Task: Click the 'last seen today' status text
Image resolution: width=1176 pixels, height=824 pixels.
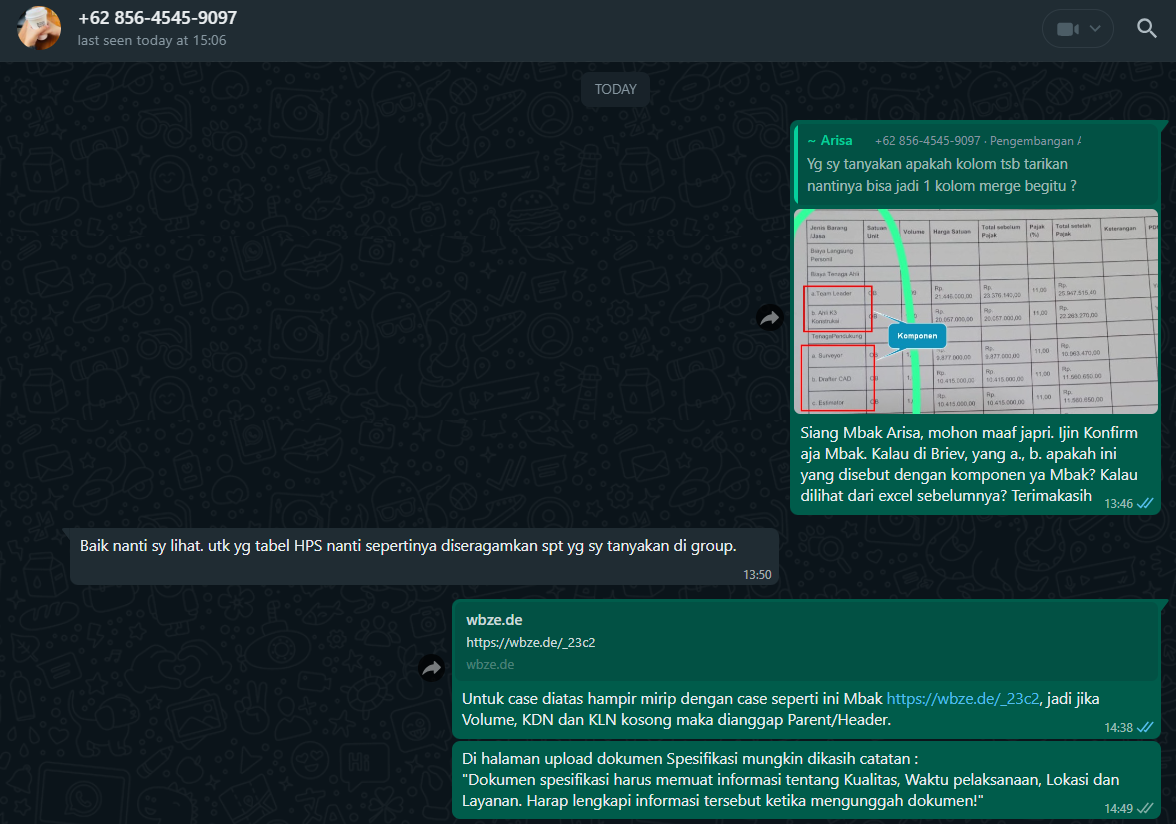Action: click(152, 41)
